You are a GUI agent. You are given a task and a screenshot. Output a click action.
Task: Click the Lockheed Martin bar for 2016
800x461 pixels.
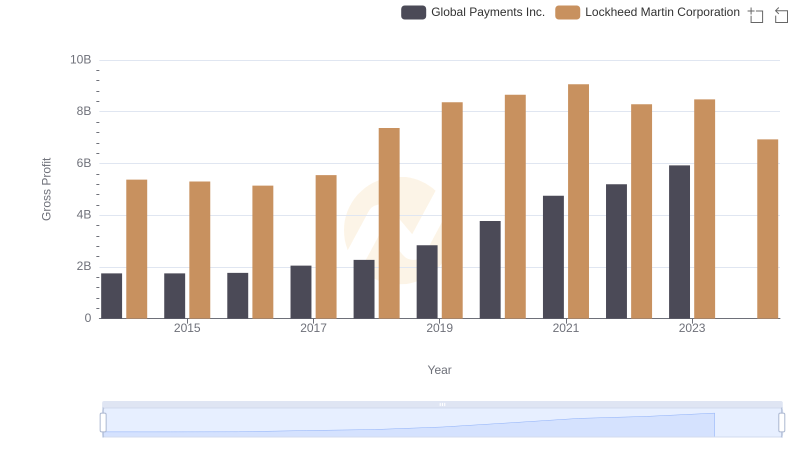point(263,252)
